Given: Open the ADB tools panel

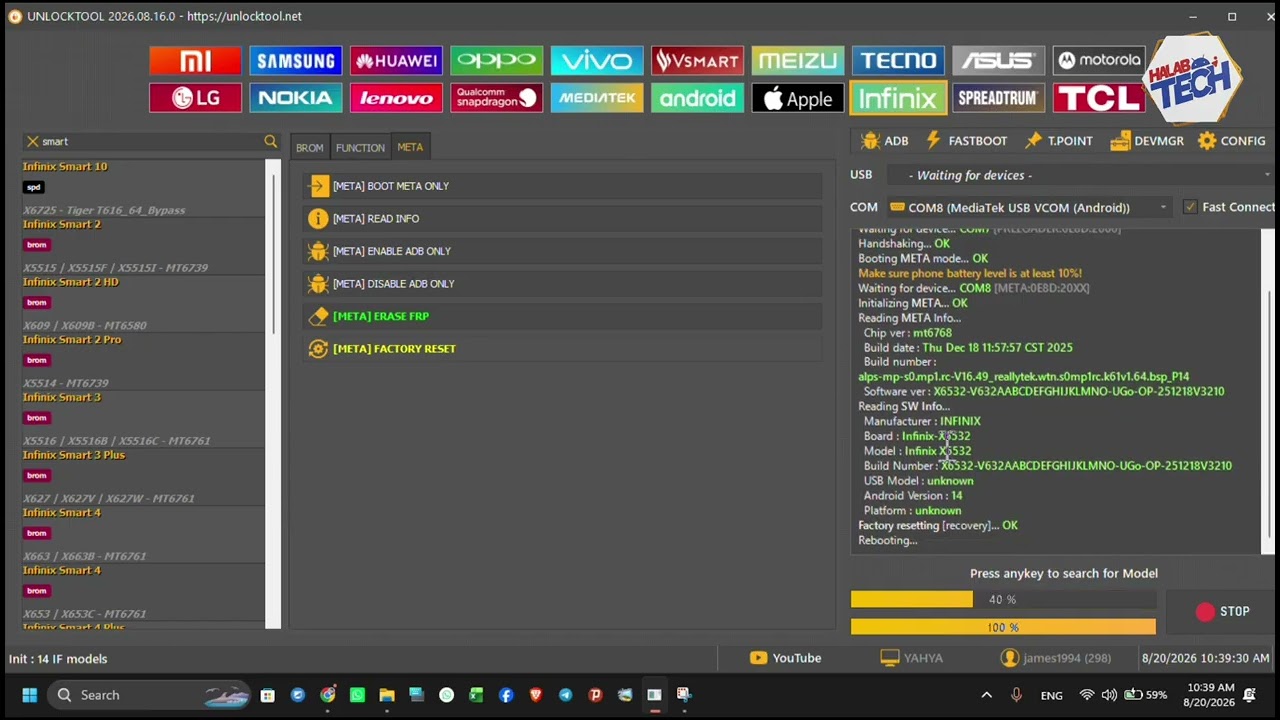Looking at the screenshot, I should coord(885,141).
